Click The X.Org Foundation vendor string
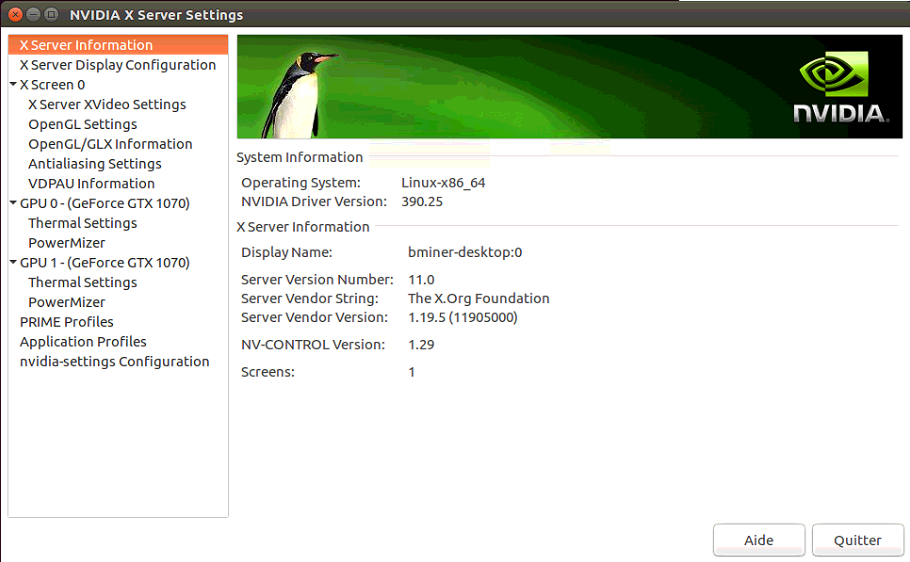Viewport: 910px width, 562px height. pyautogui.click(x=479, y=298)
